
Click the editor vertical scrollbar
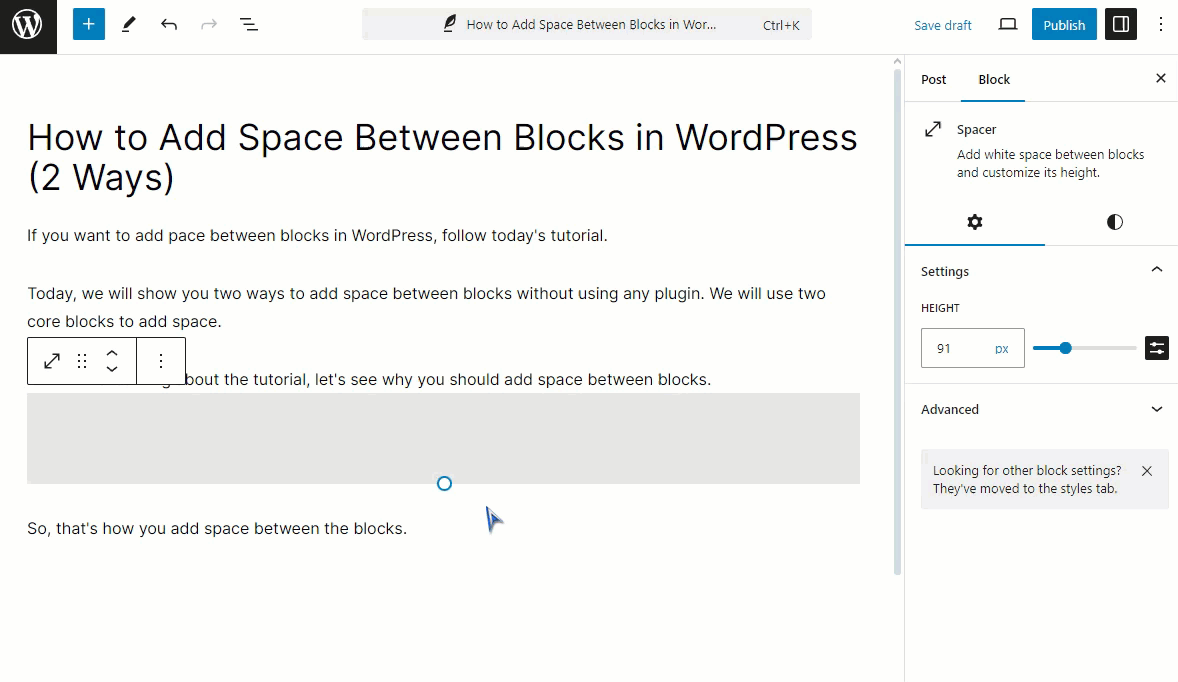click(897, 323)
